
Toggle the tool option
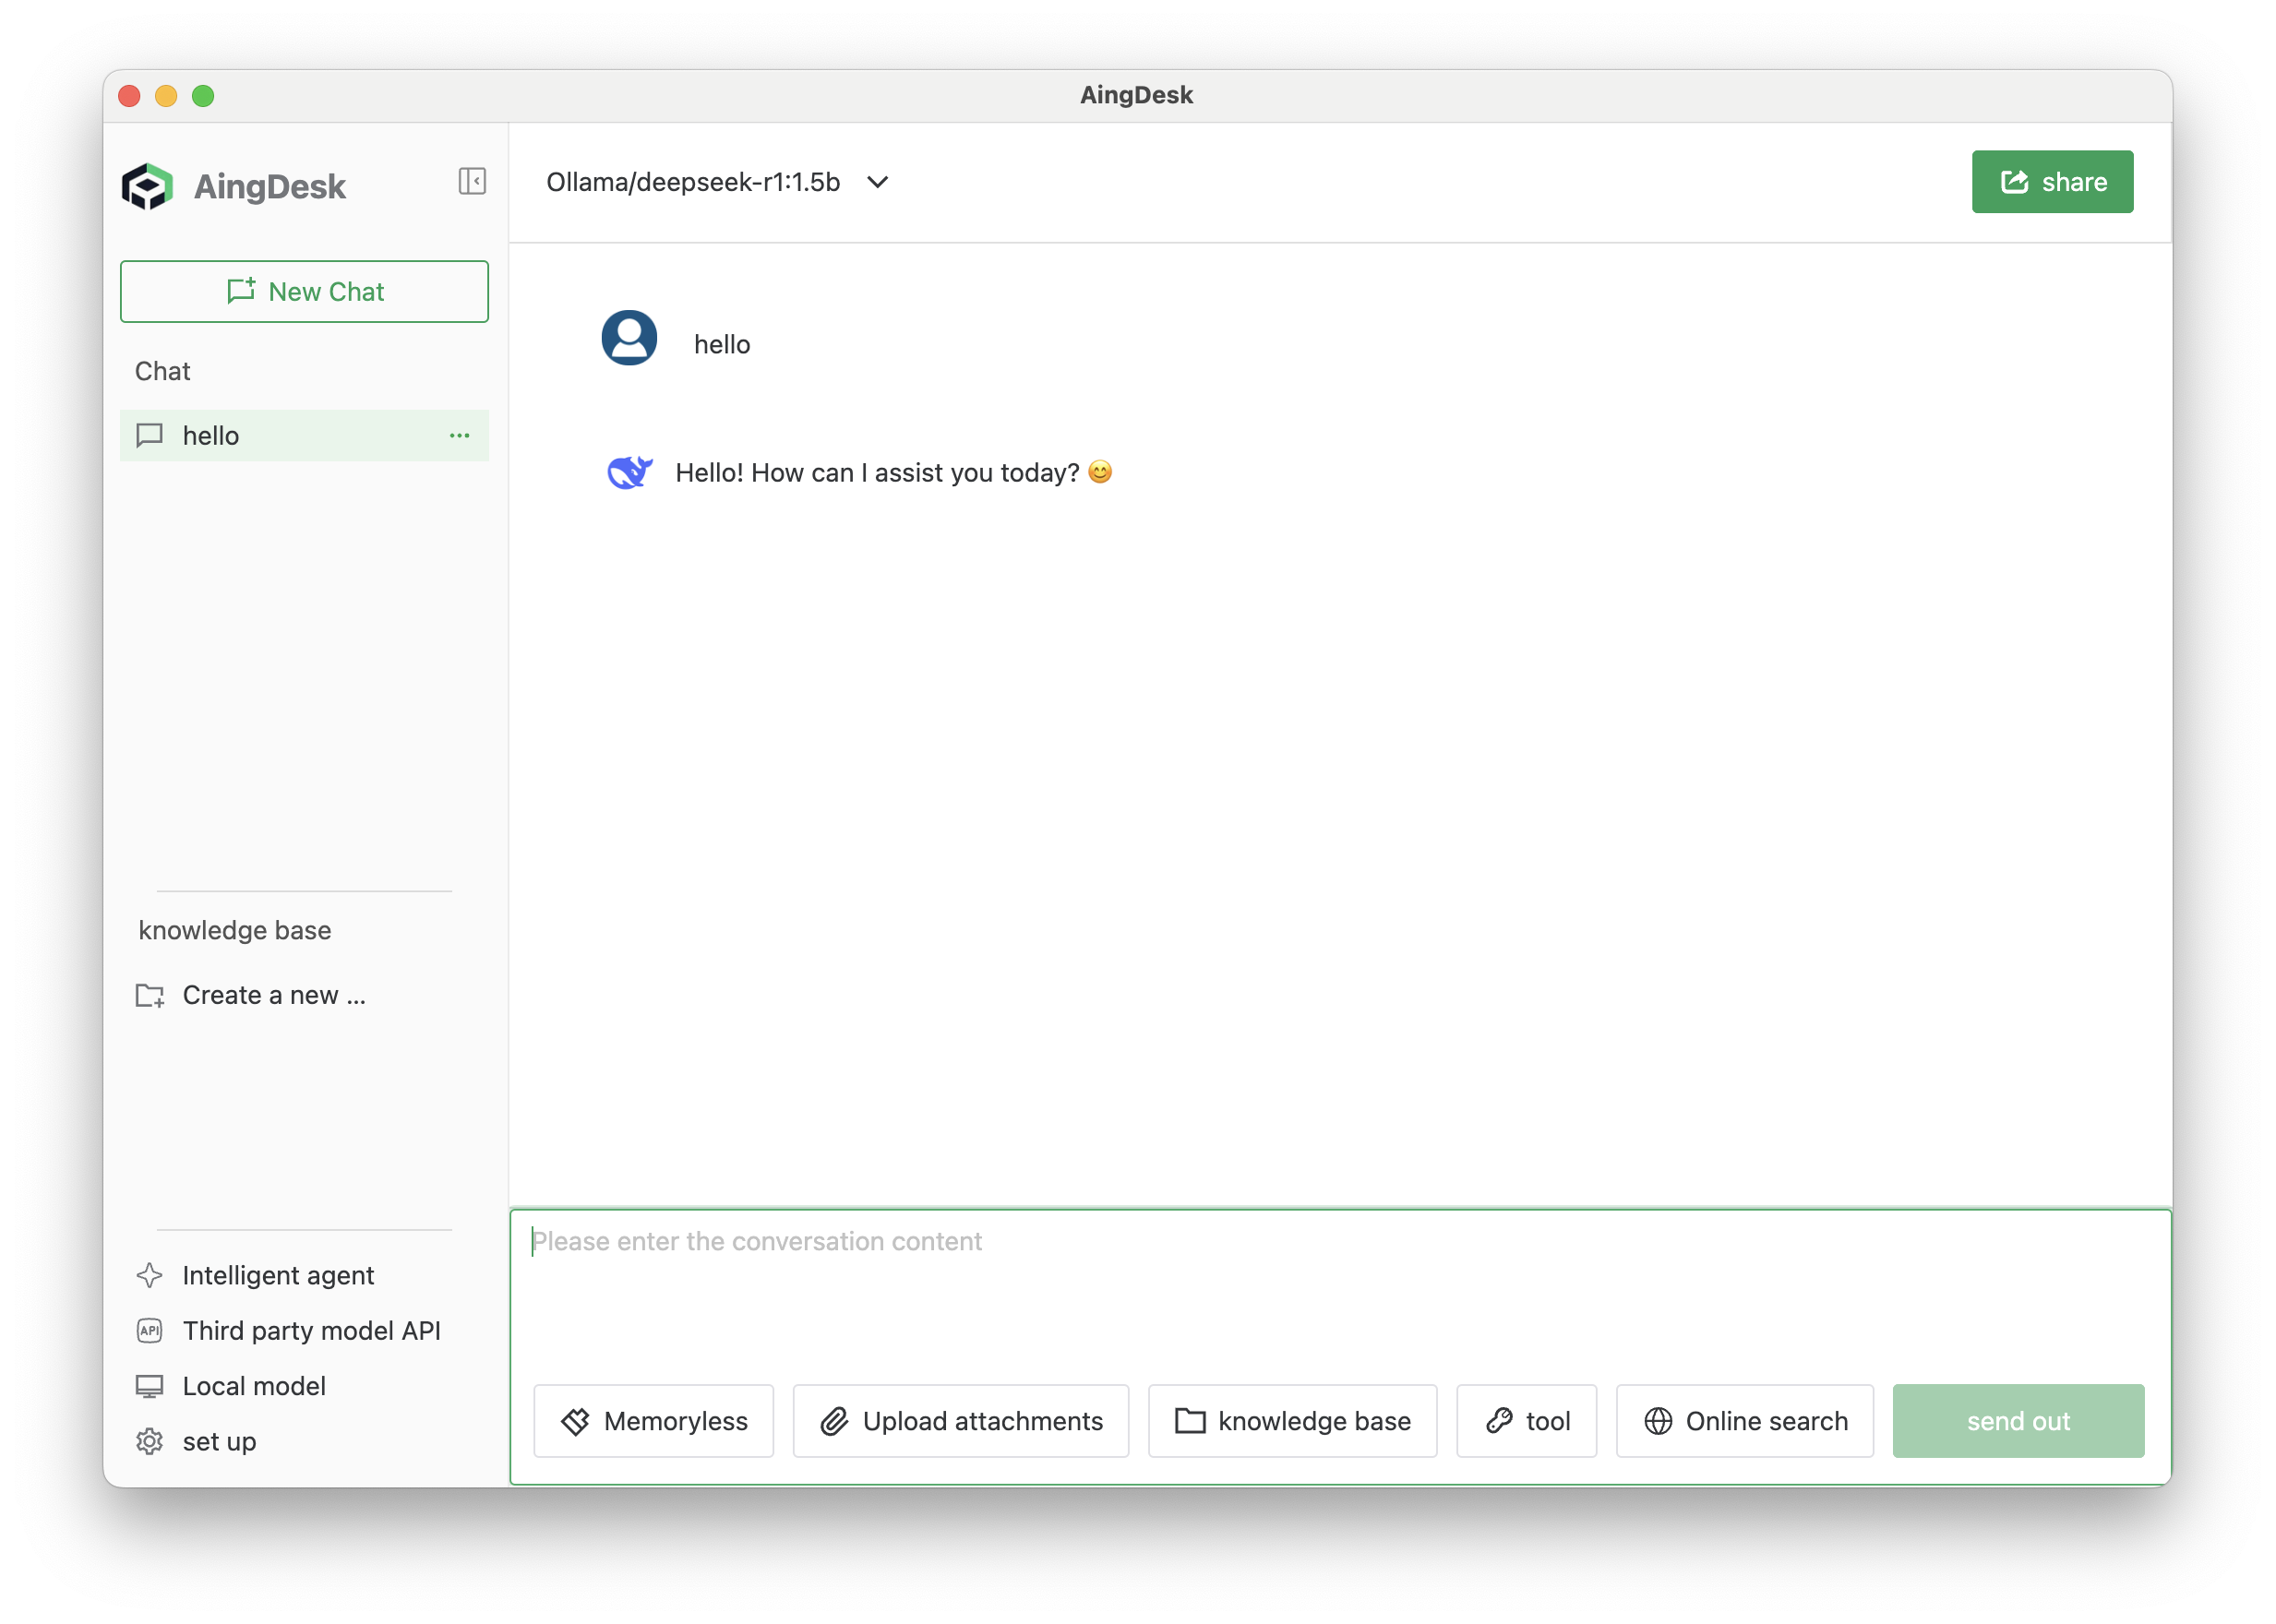(x=1526, y=1421)
